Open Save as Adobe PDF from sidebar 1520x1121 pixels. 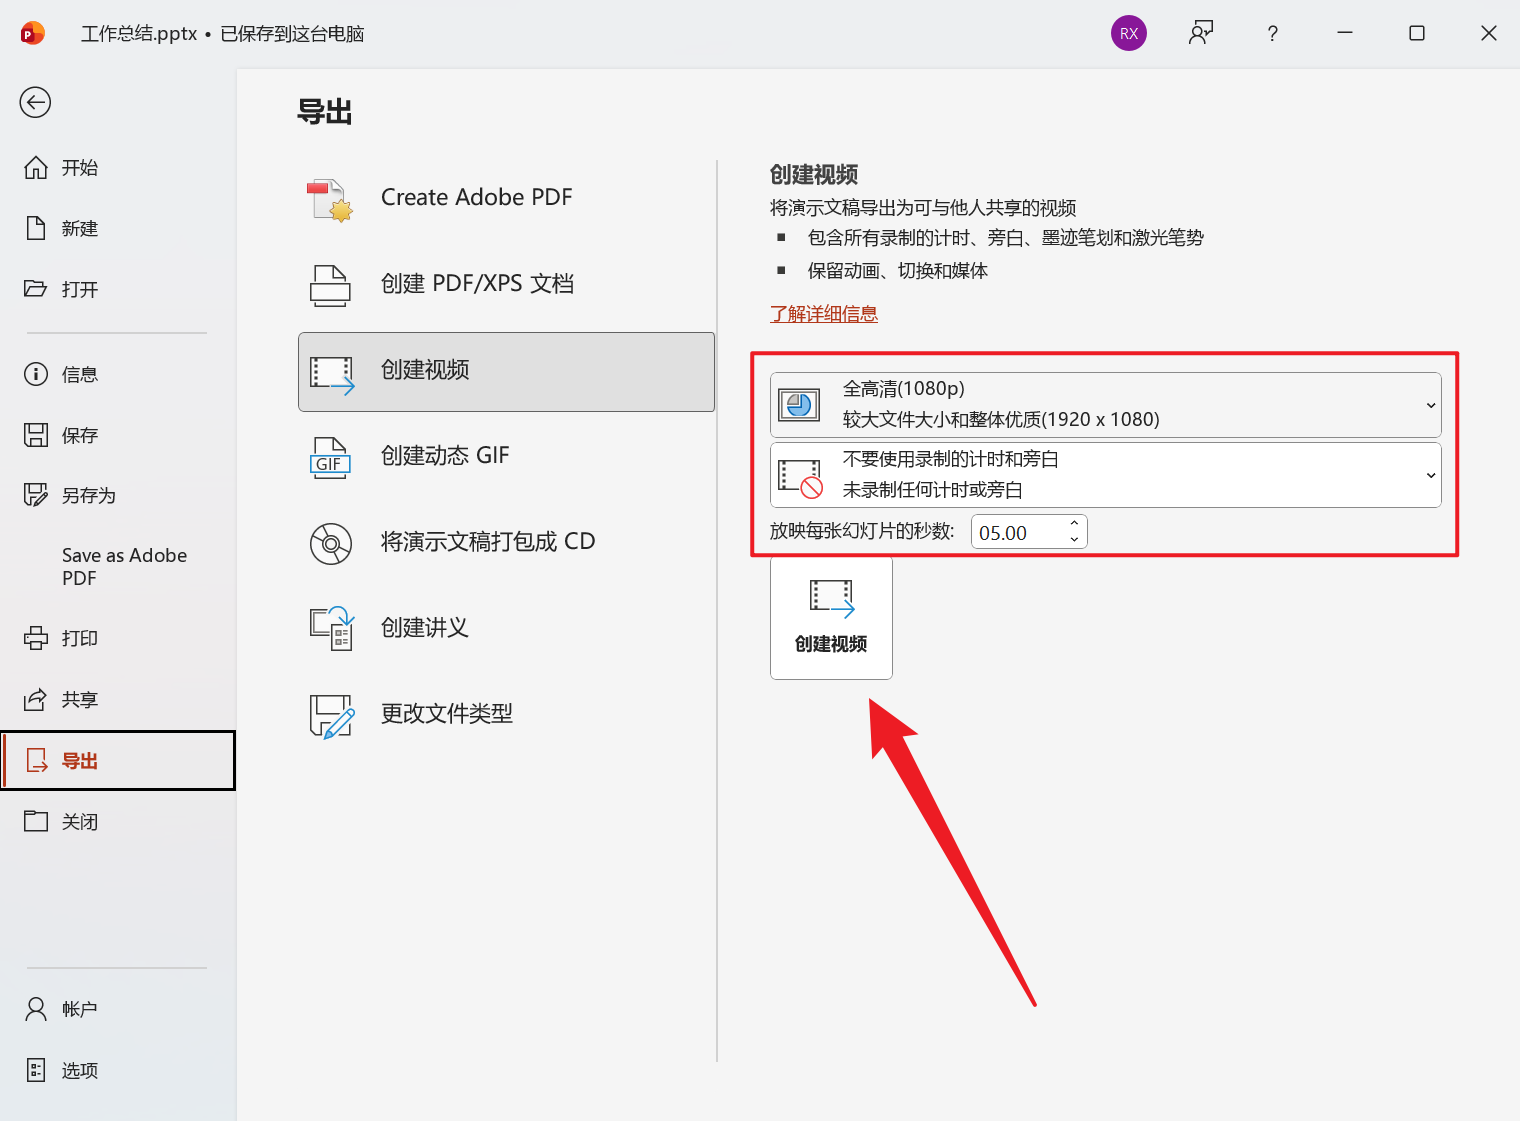[123, 566]
